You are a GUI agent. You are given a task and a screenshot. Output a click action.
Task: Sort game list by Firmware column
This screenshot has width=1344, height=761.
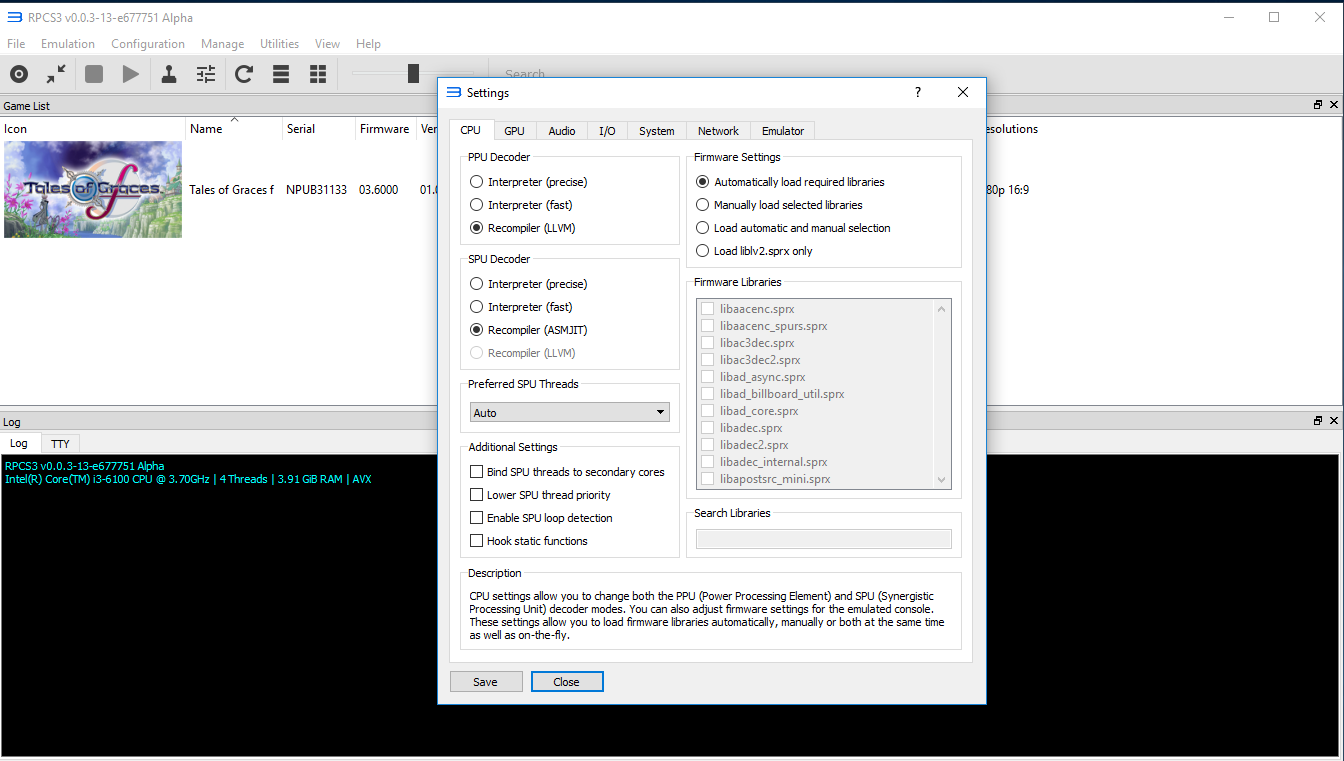(385, 128)
